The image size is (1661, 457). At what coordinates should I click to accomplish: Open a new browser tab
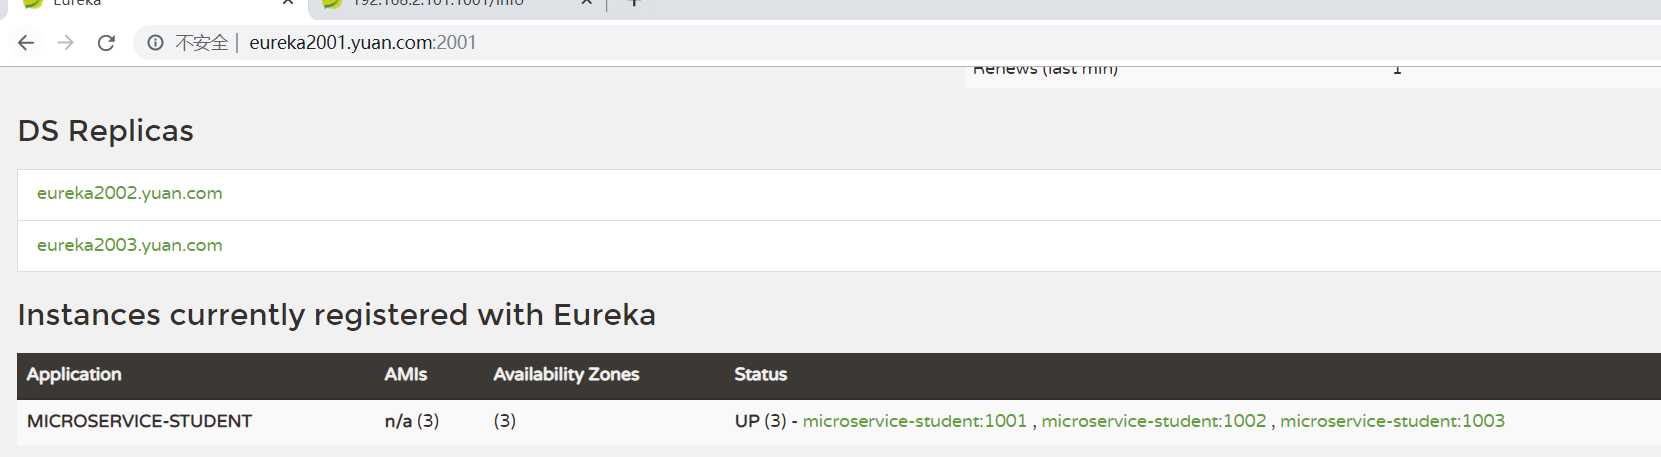[x=633, y=3]
